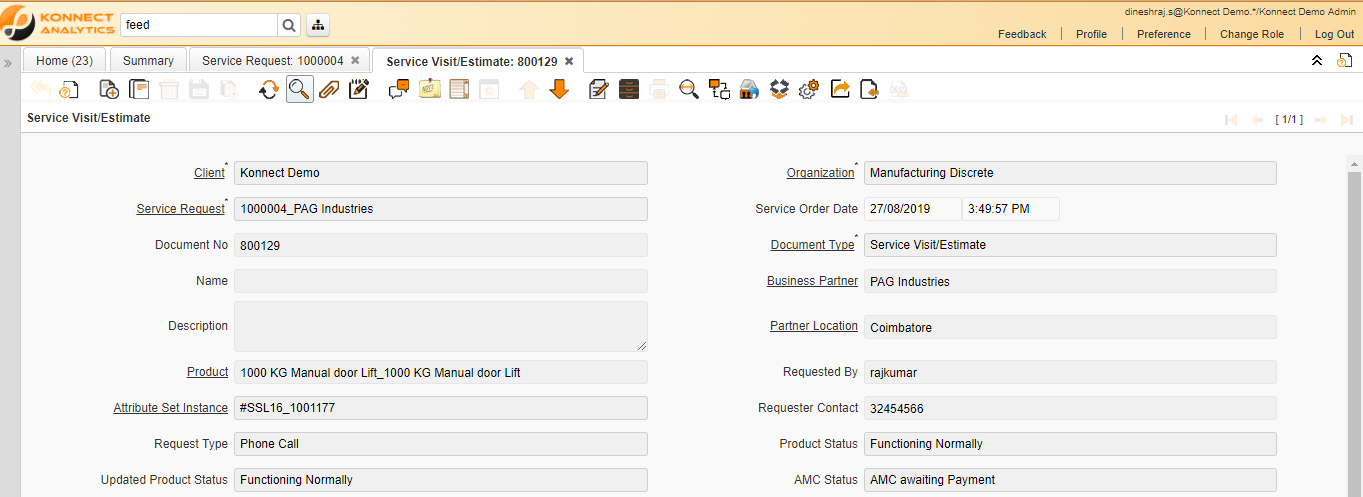
Task: Click the vertical scrollbar of the form
Action: point(1354,325)
